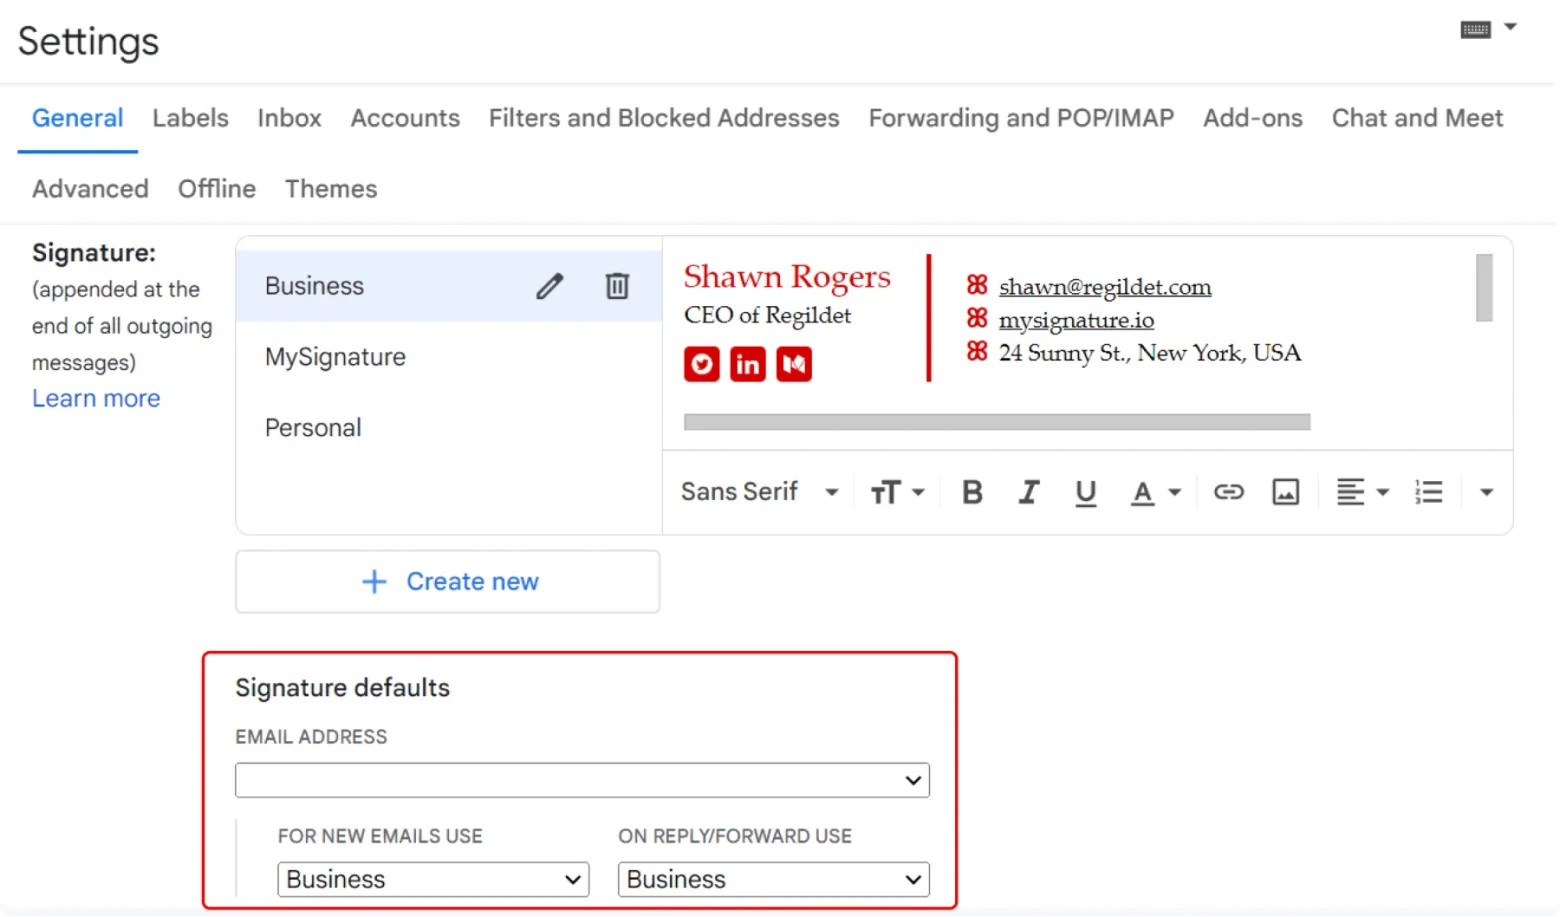Switch to the Themes tab
This screenshot has width=1560, height=917.
331,189
